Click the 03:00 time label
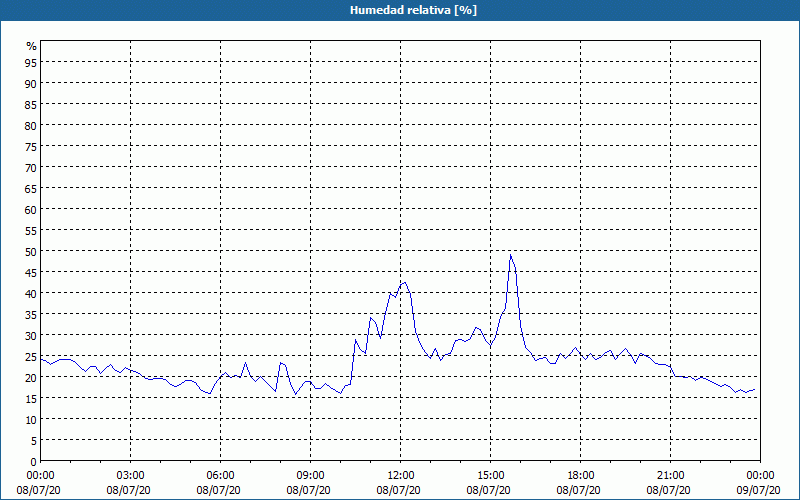 131,476
